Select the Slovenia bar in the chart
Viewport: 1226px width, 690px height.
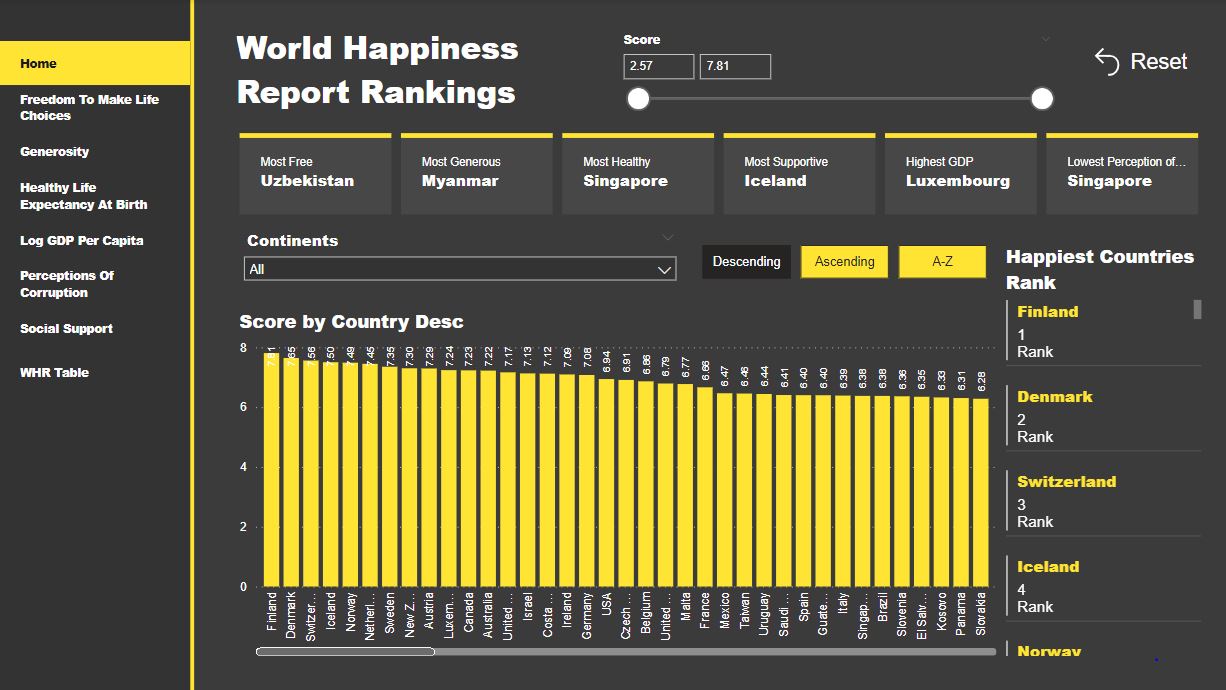click(902, 492)
